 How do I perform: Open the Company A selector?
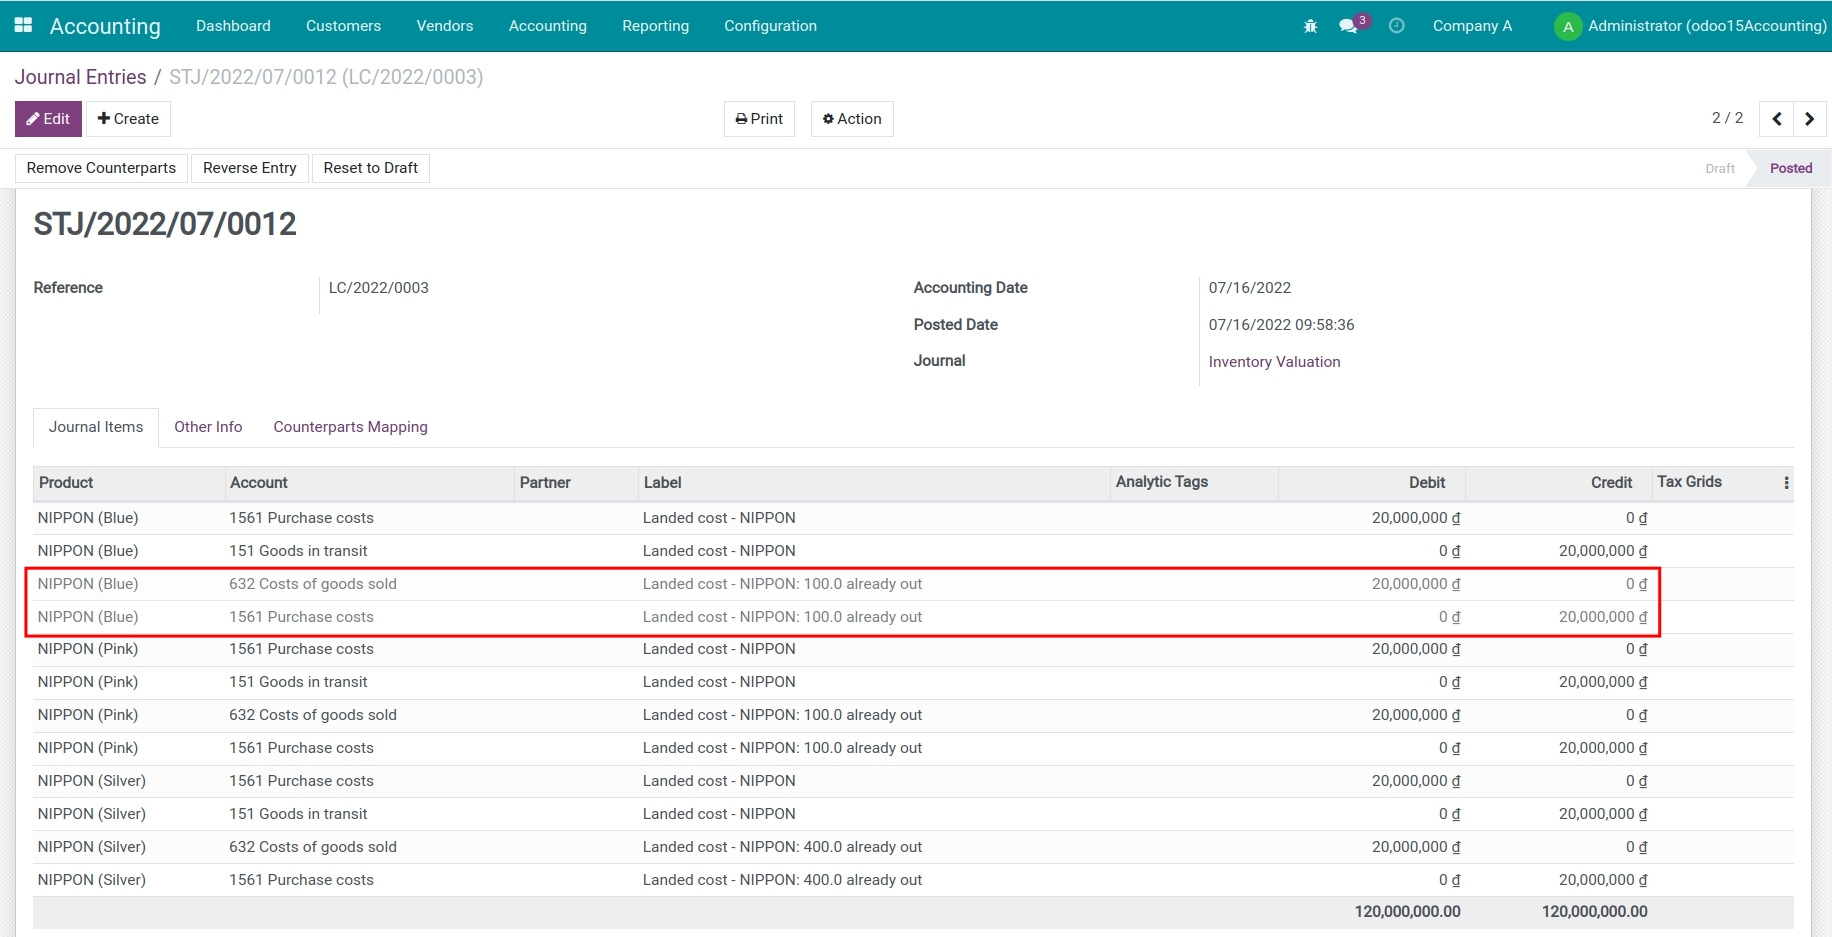pyautogui.click(x=1472, y=26)
